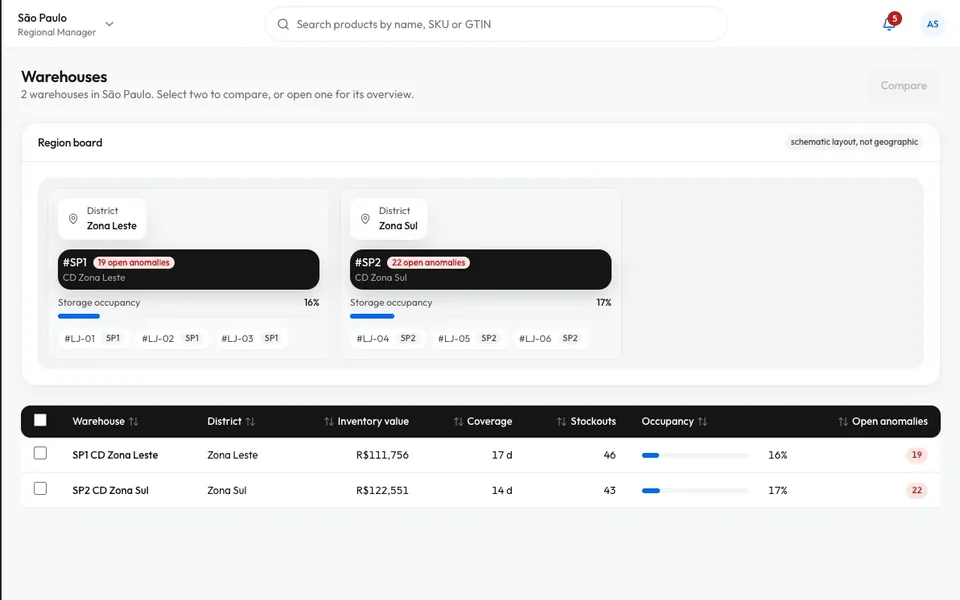Screen dimensions: 960x600
Task: Open store chip #LJ-01
Action: point(92,338)
